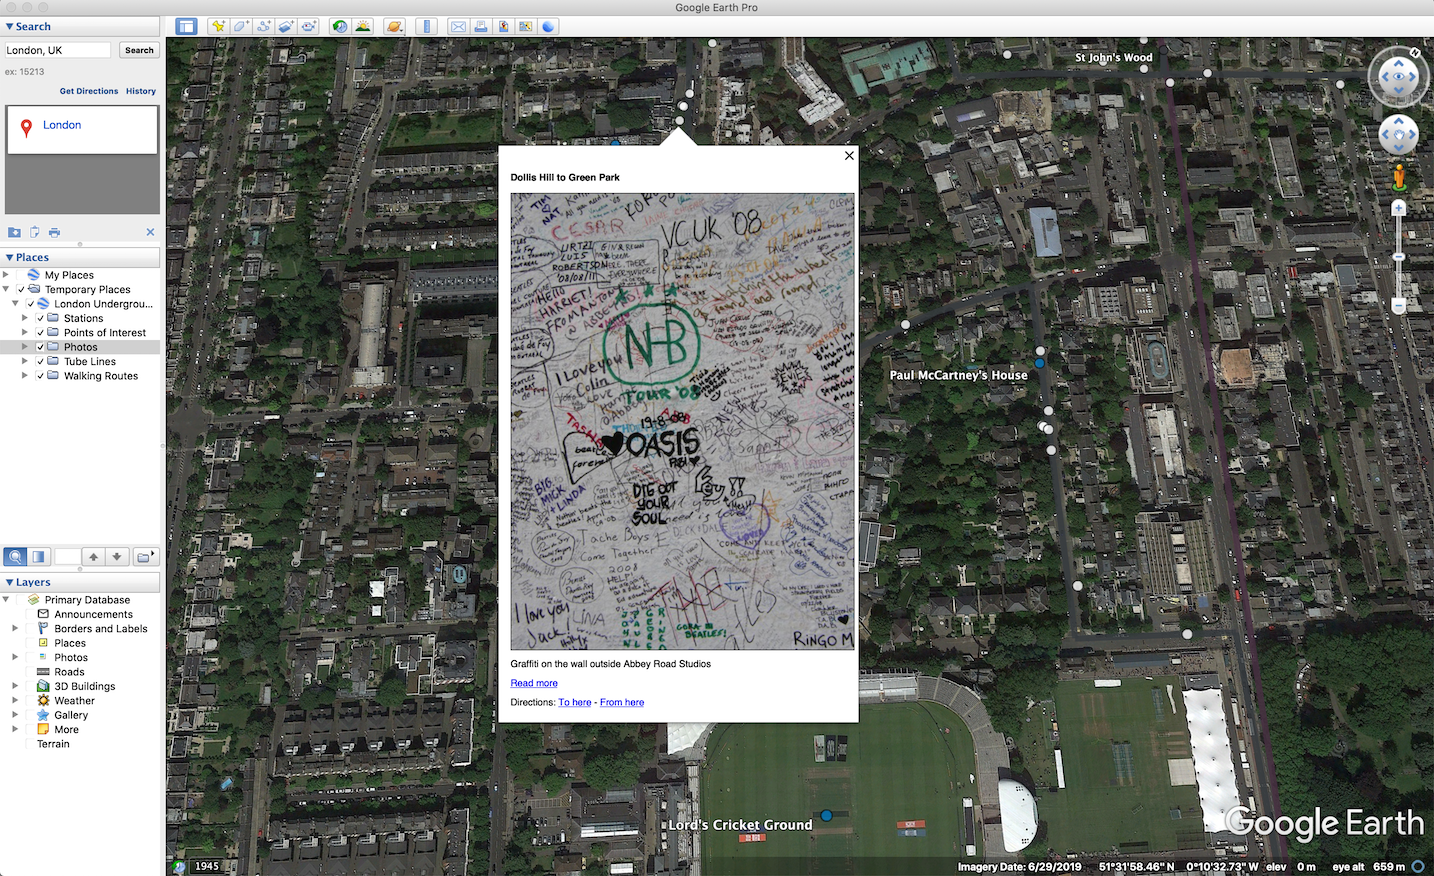The width and height of the screenshot is (1434, 876).
Task: Select the Add Path tool
Action: pos(264,26)
